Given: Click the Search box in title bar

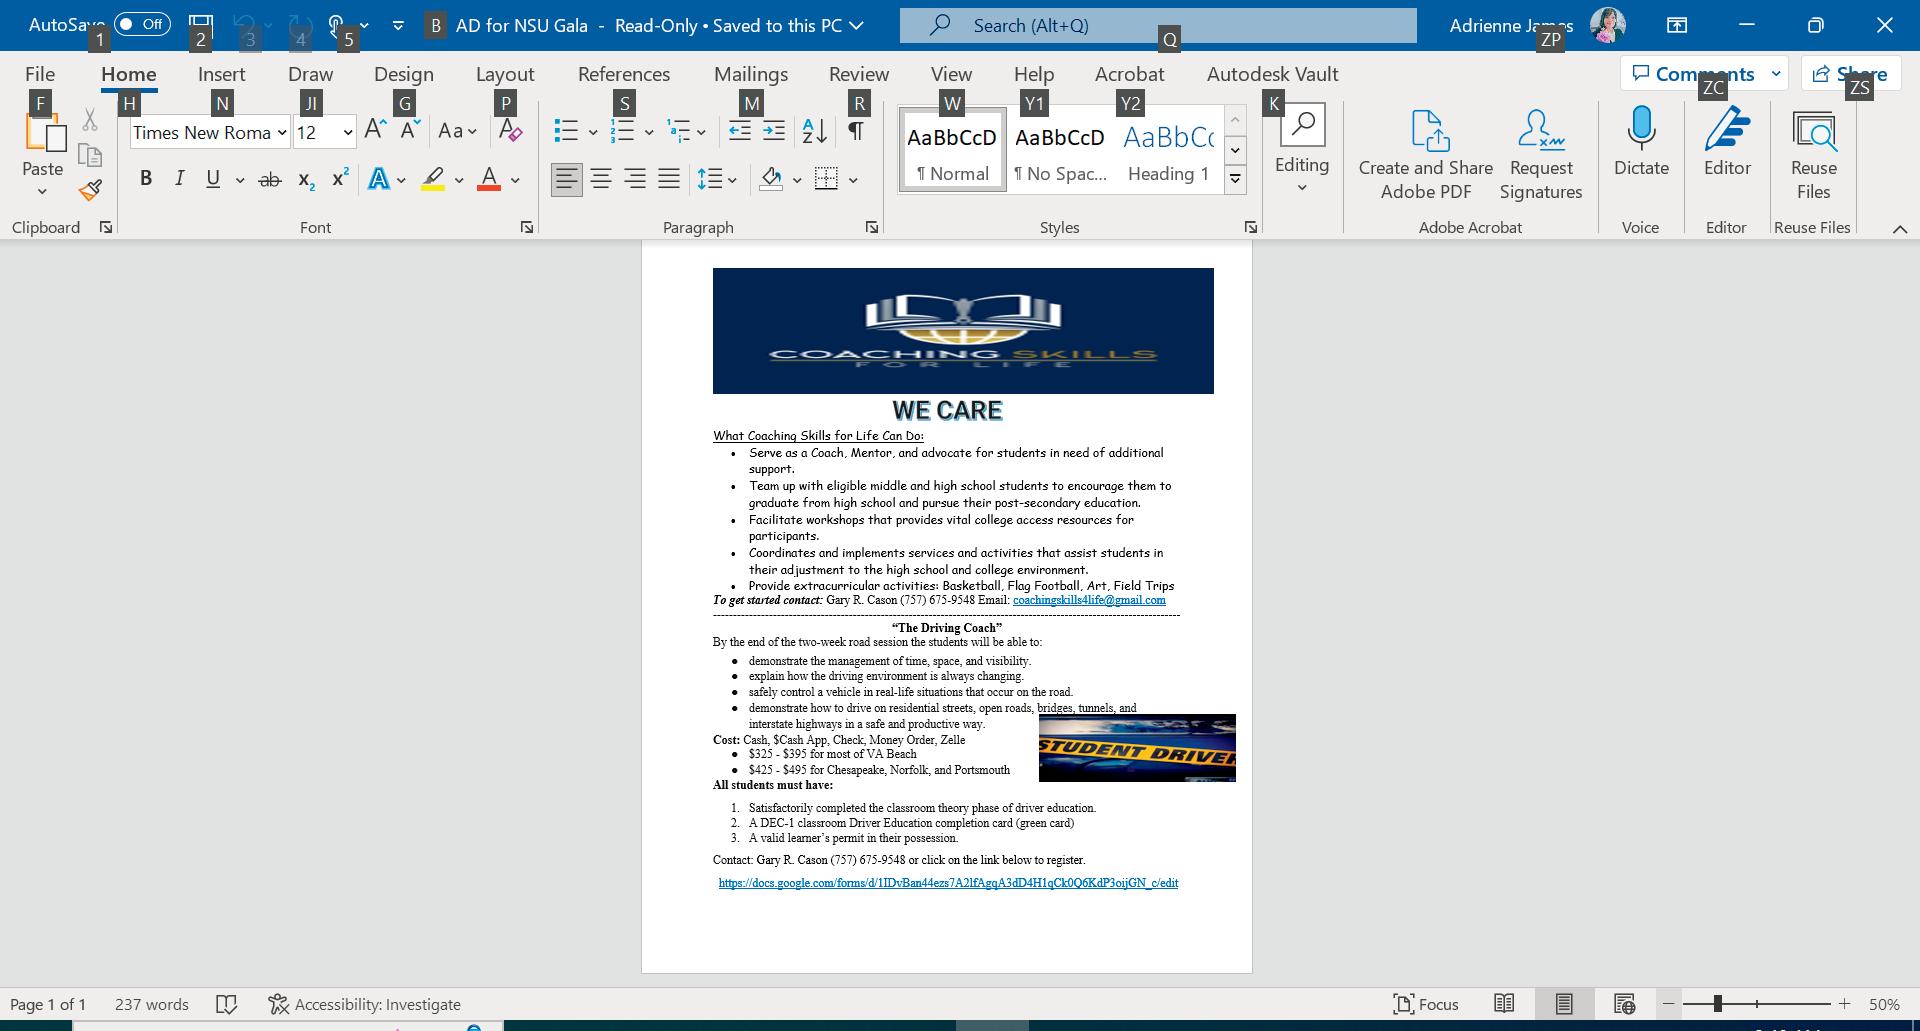Looking at the screenshot, I should click(x=1158, y=25).
